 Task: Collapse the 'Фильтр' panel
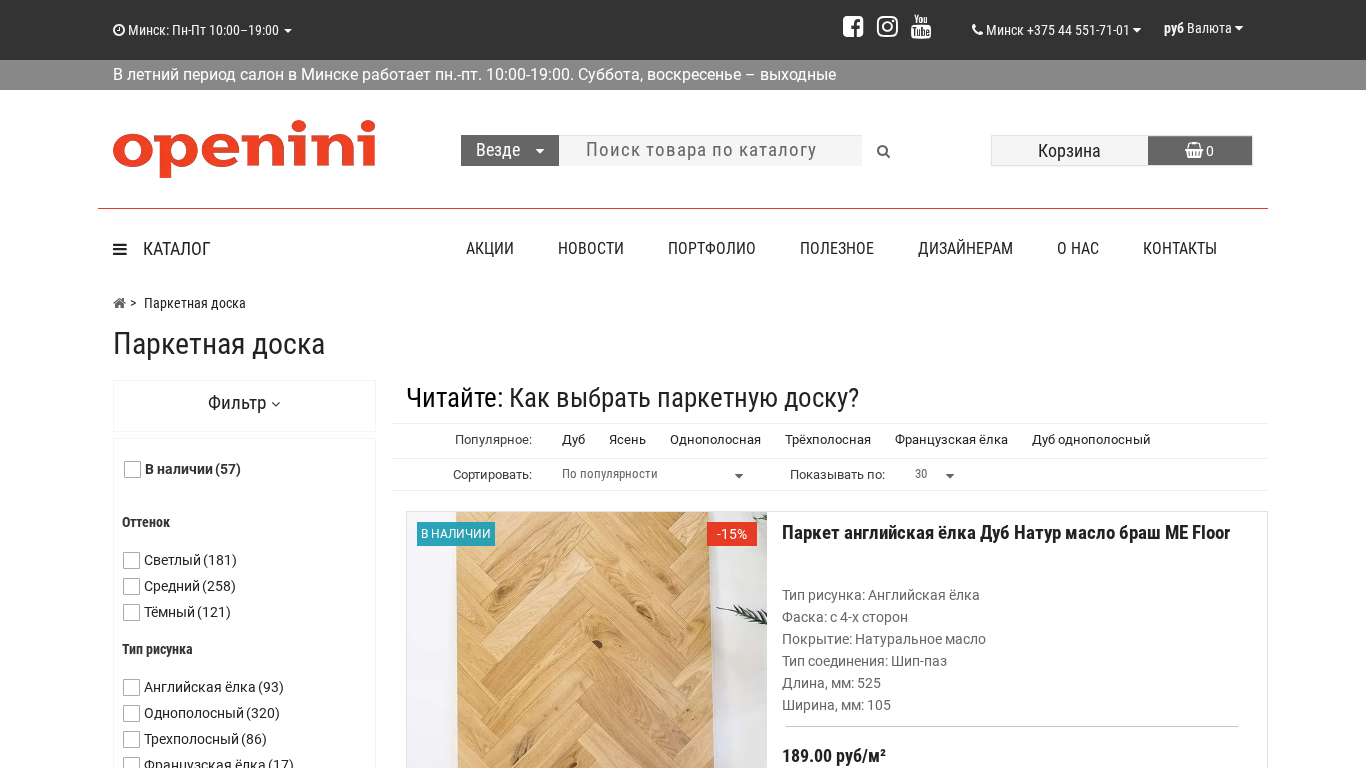244,403
